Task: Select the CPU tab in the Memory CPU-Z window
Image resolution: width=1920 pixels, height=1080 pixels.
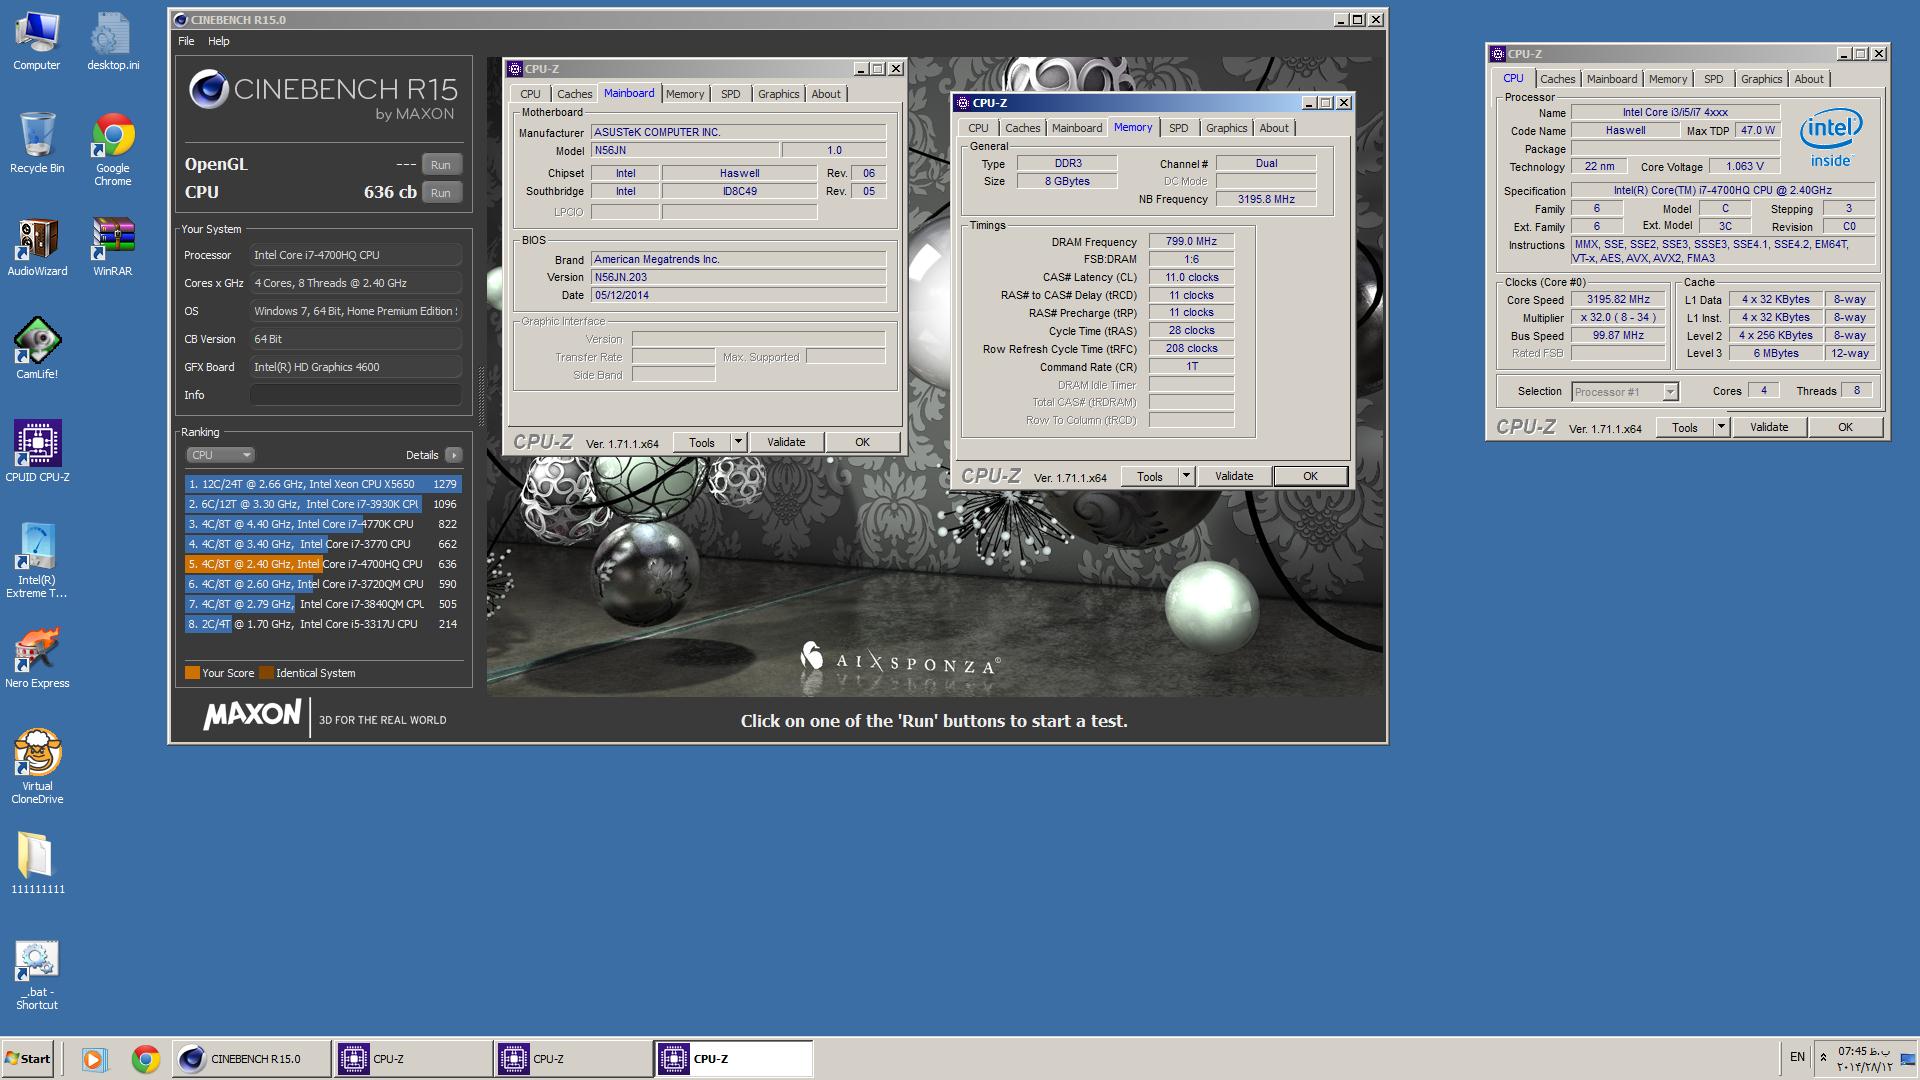Action: 978,128
